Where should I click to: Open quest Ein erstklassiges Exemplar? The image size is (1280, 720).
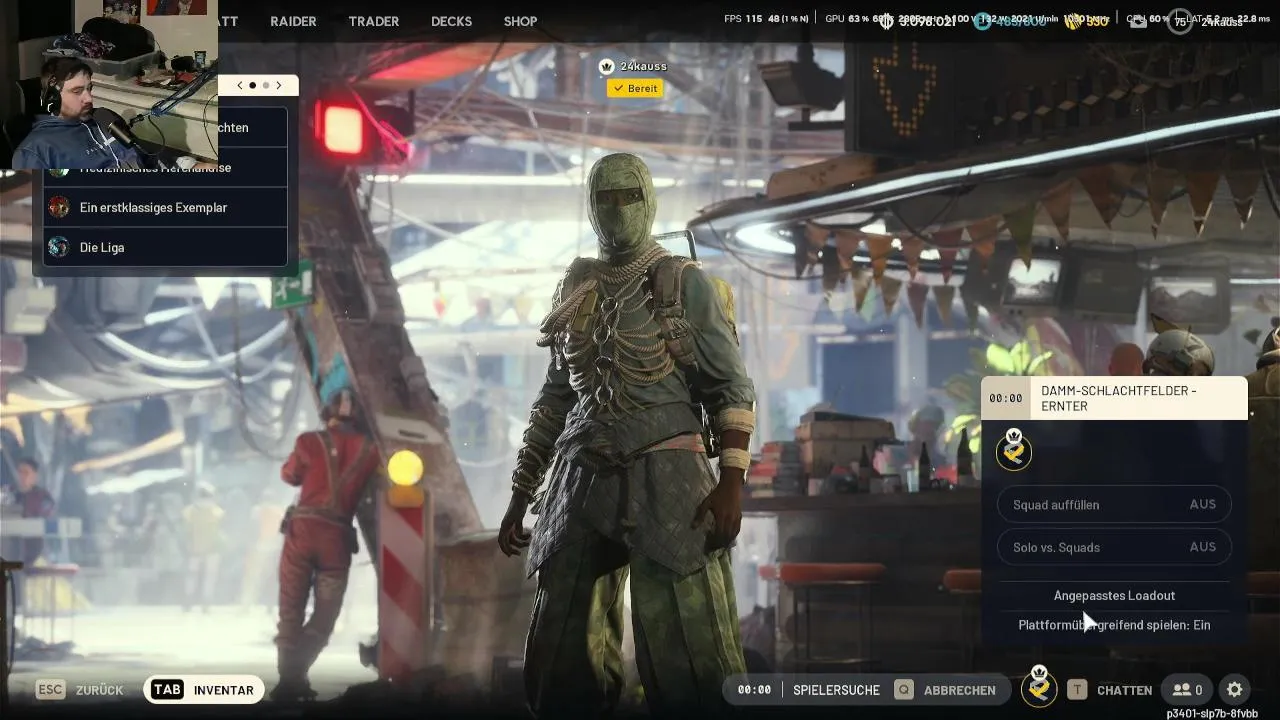(165, 207)
